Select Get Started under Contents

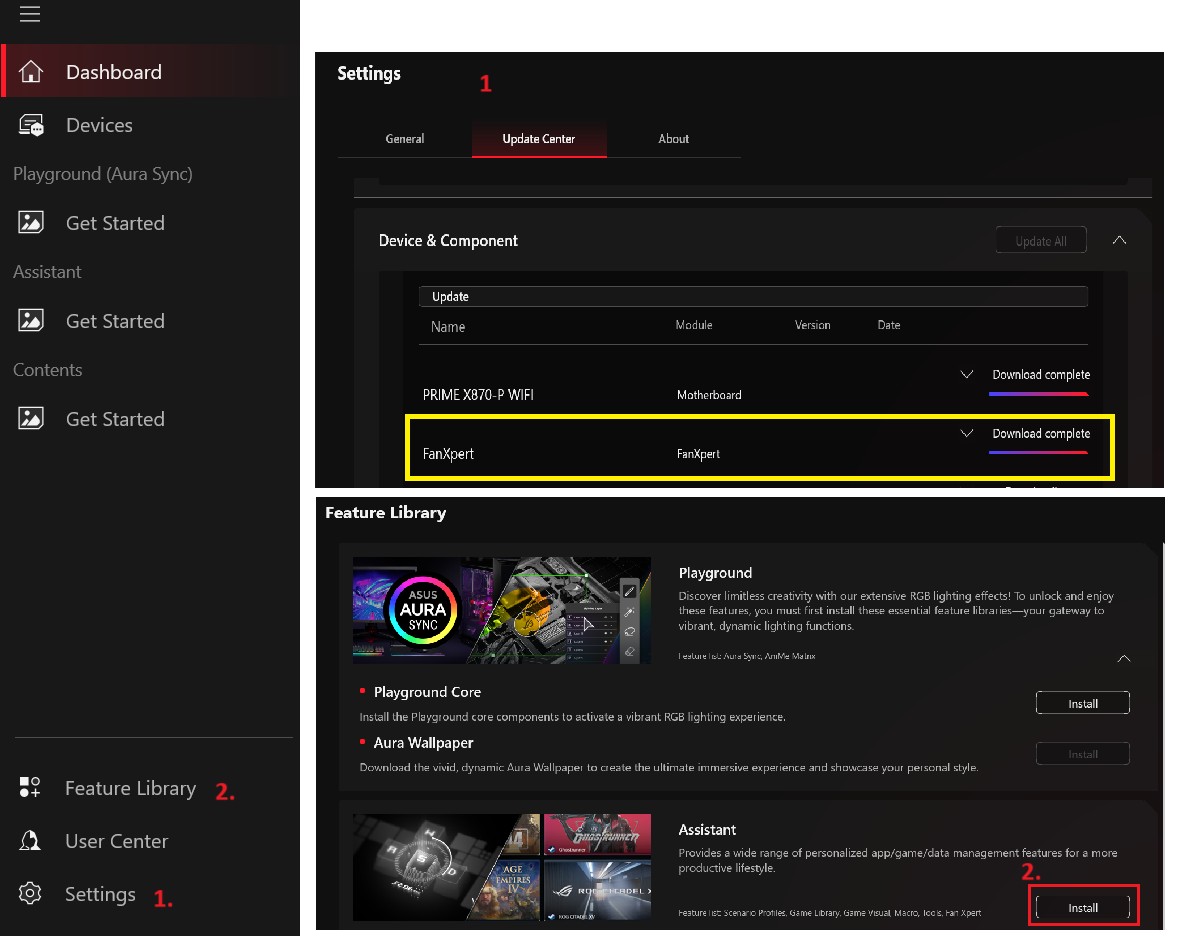pyautogui.click(x=150, y=418)
